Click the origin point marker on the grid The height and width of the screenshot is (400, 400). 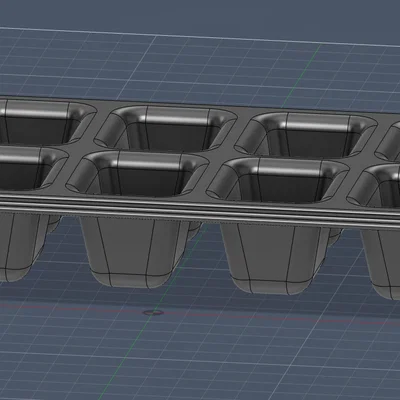point(153,312)
